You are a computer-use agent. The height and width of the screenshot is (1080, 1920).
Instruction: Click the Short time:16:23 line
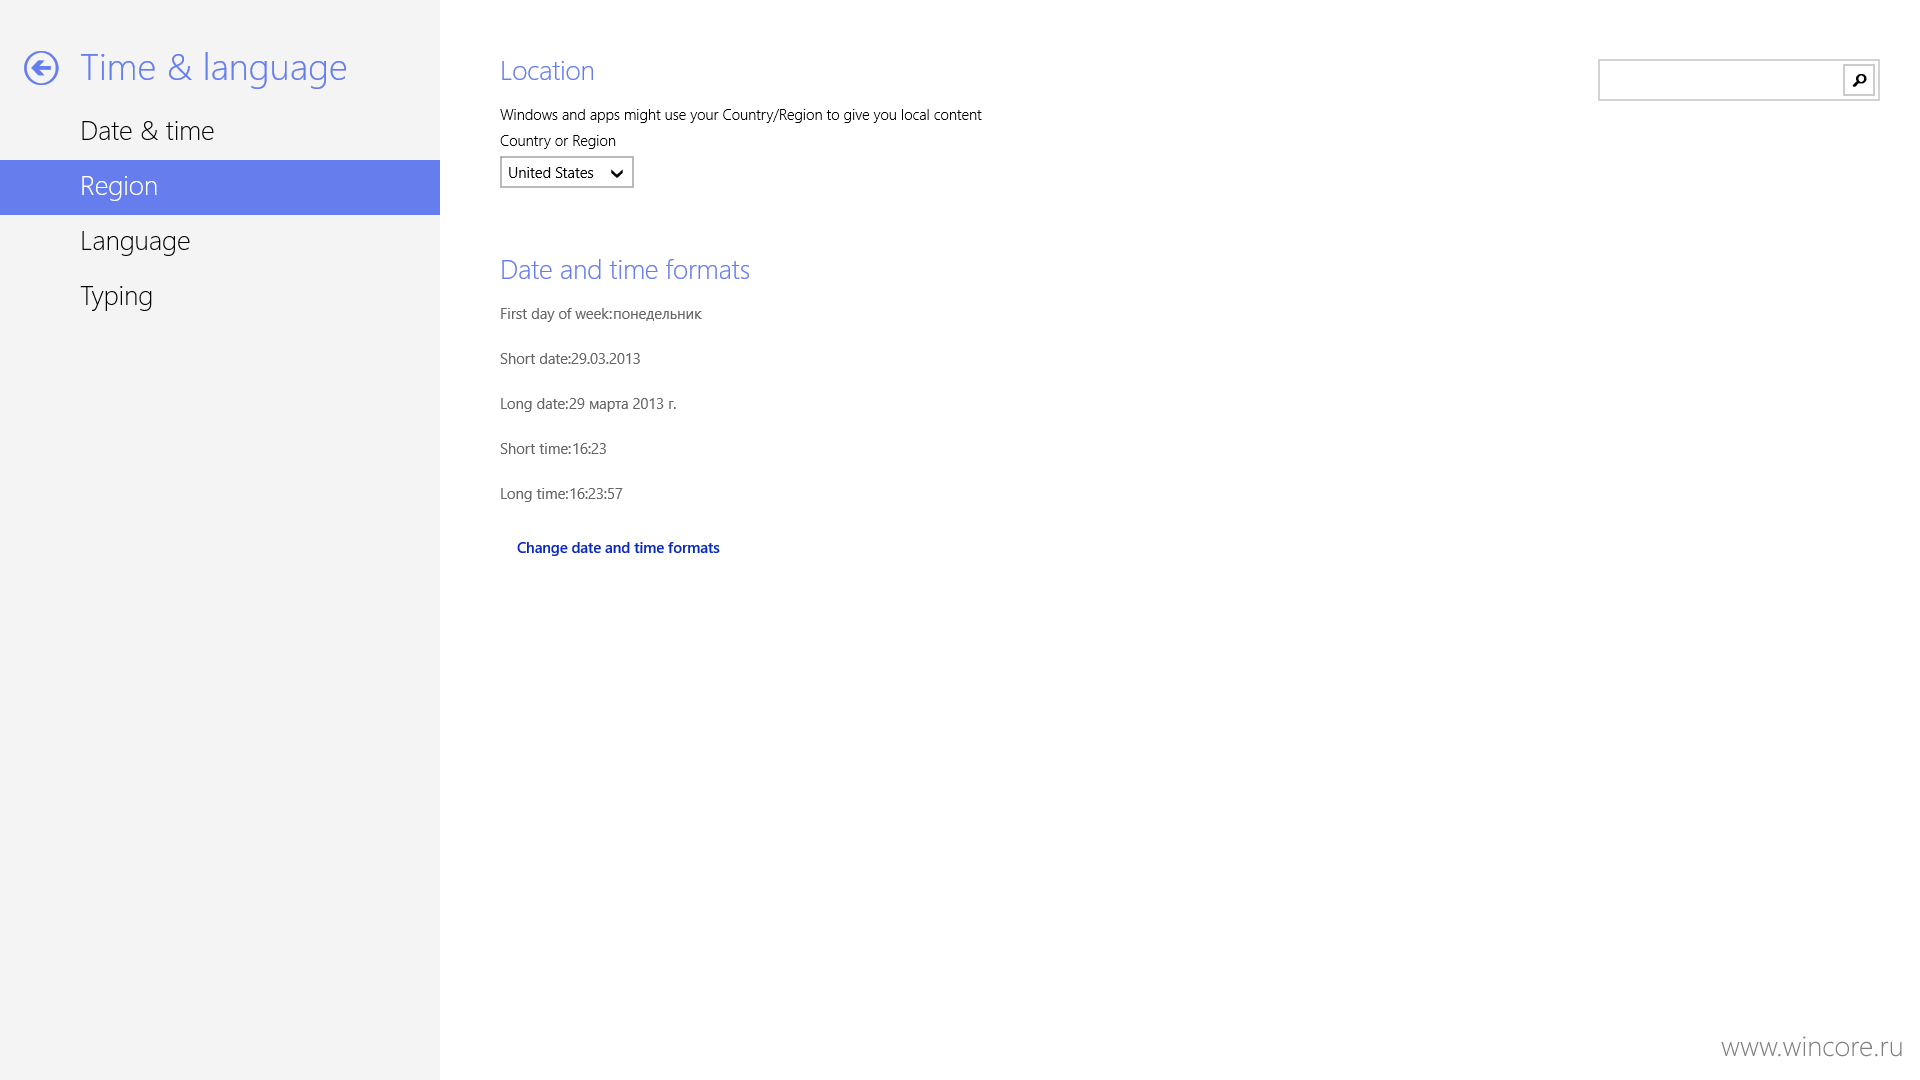[x=553, y=449]
